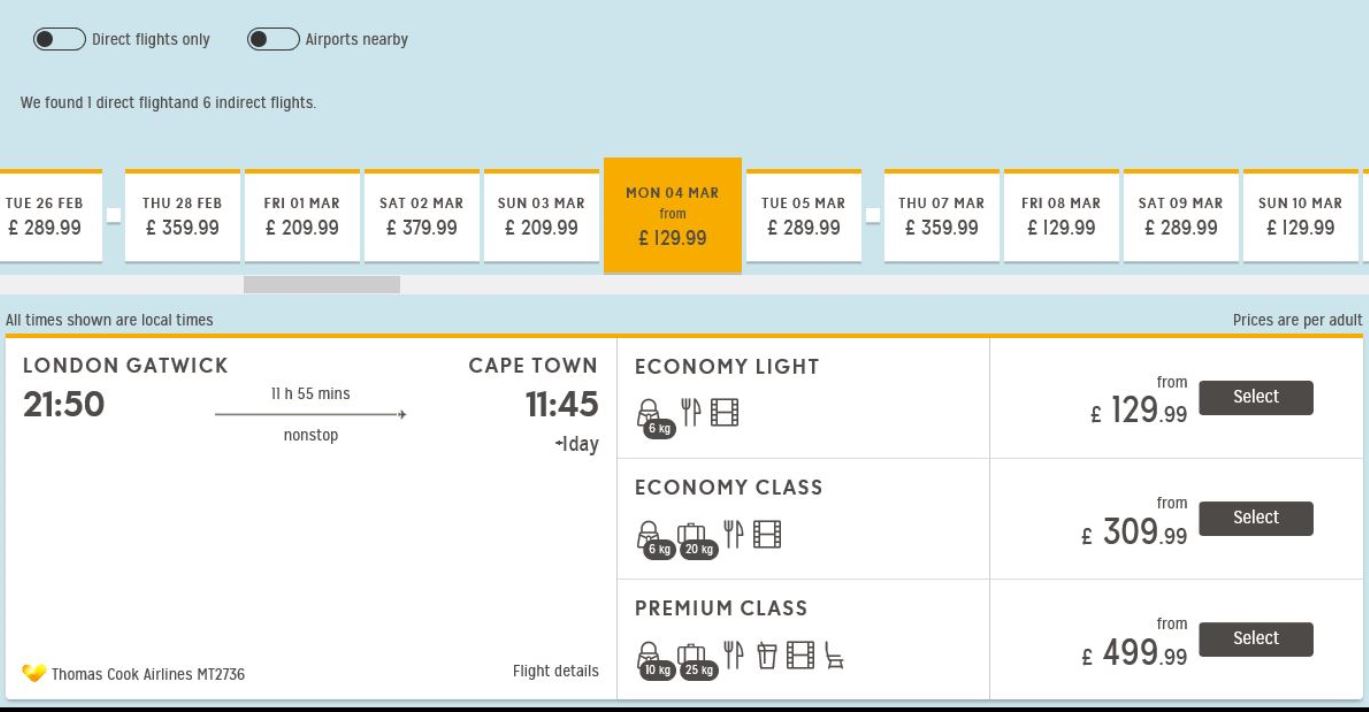1369x712 pixels.
Task: Click the in-flight entertainment icon under Economy Light
Action: pyautogui.click(x=724, y=413)
